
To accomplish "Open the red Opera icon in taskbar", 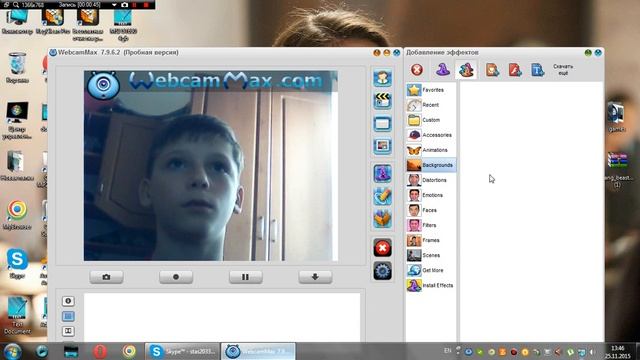I will tap(100, 351).
